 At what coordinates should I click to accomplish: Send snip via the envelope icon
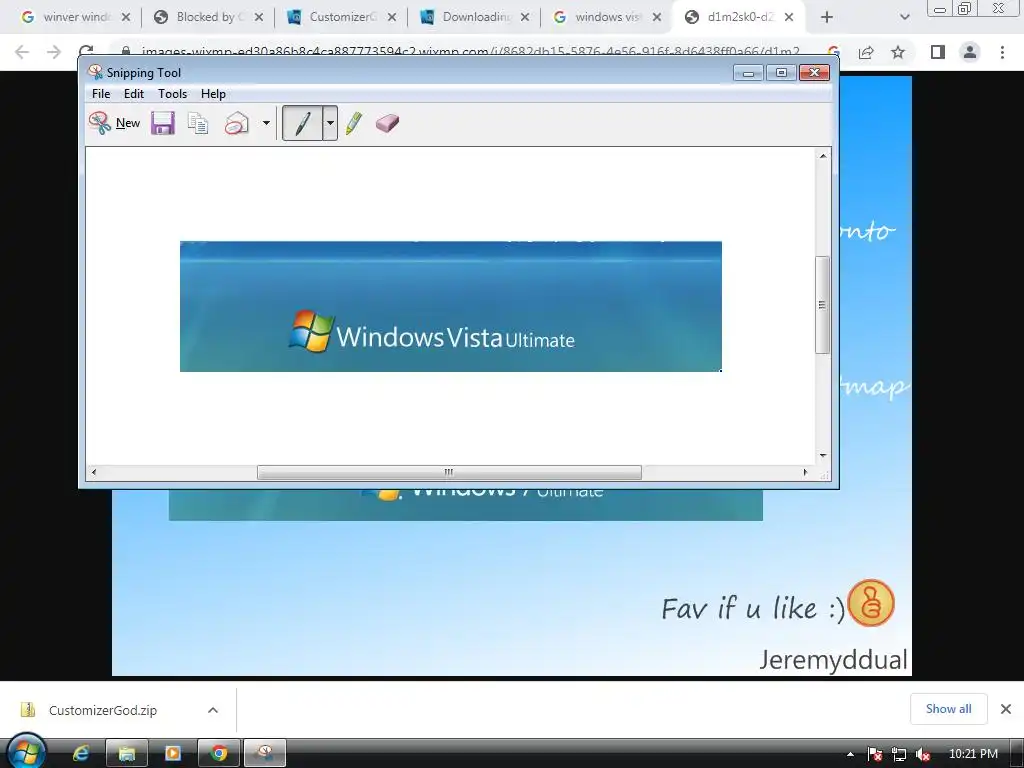tap(236, 123)
